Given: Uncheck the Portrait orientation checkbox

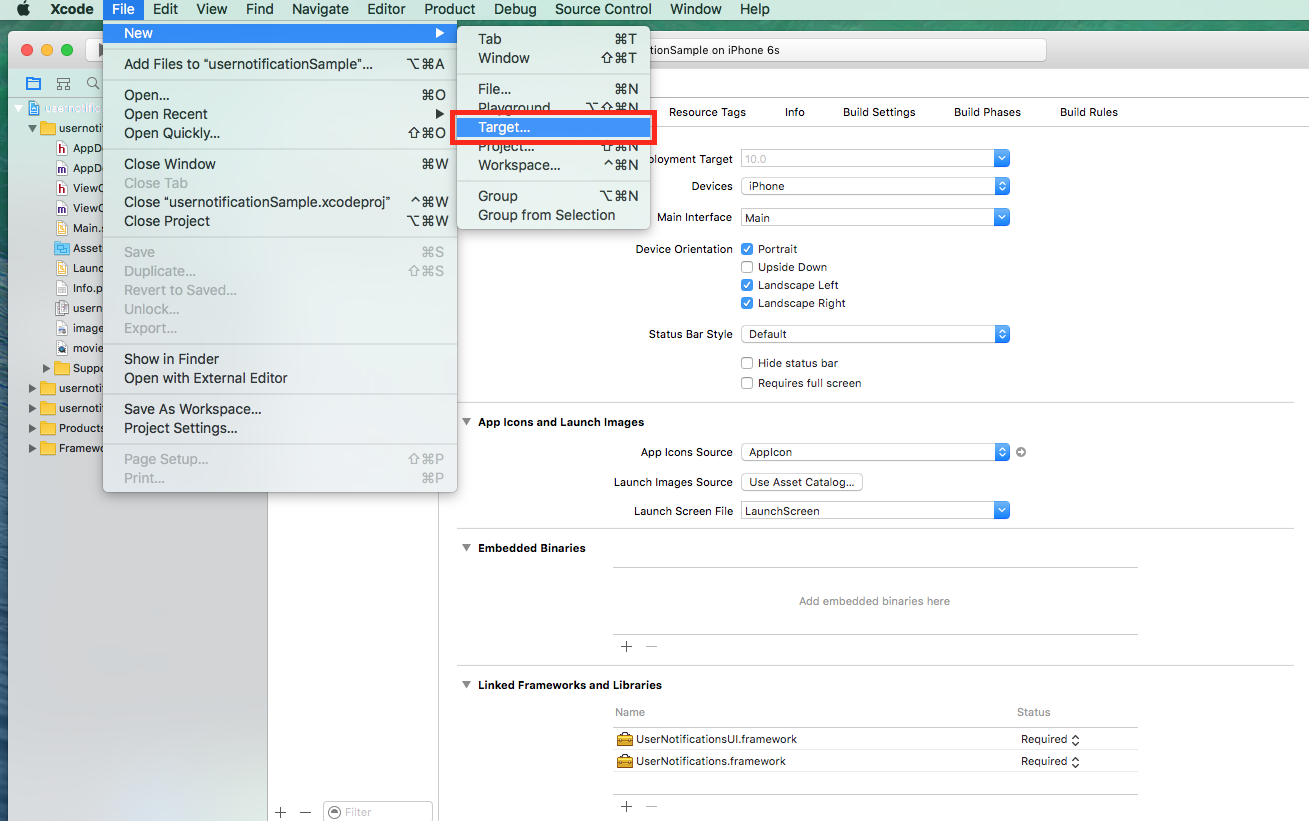Looking at the screenshot, I should [x=747, y=249].
